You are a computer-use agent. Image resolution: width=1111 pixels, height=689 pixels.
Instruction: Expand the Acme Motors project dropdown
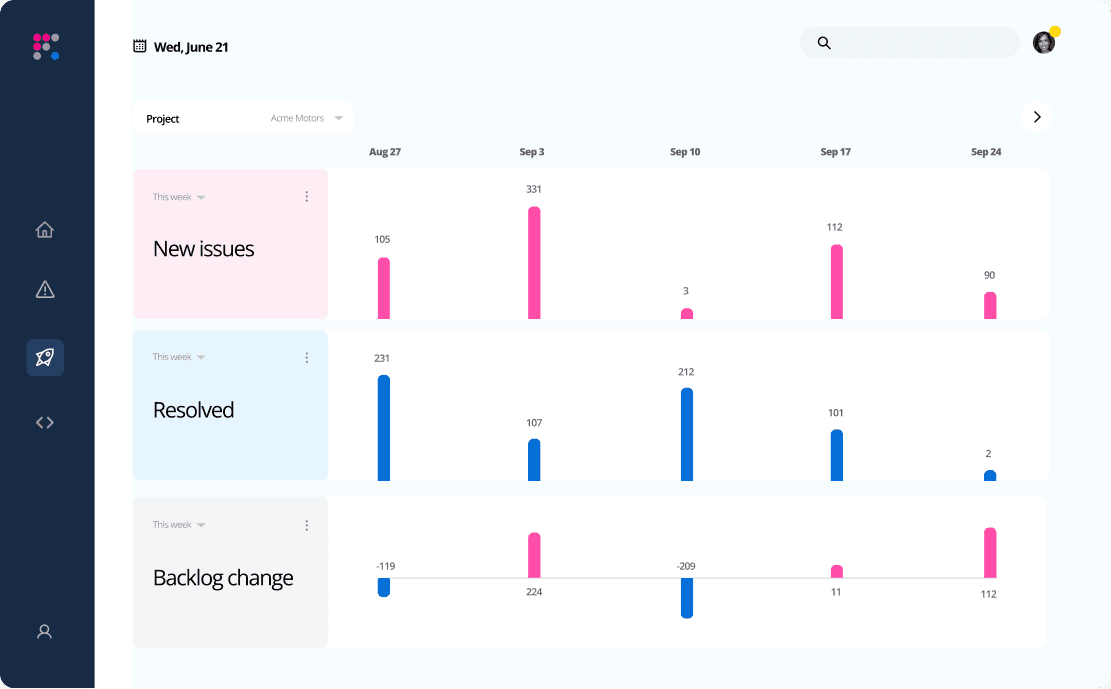pos(307,119)
